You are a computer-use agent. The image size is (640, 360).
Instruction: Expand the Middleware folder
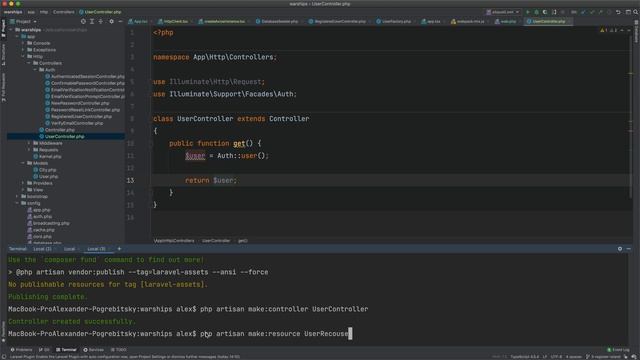coord(29,143)
